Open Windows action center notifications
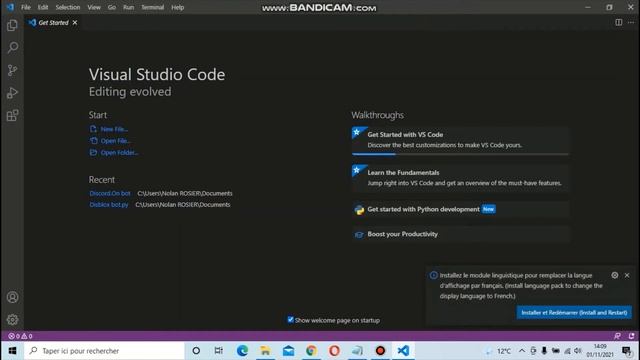The image size is (640, 360). 627,351
